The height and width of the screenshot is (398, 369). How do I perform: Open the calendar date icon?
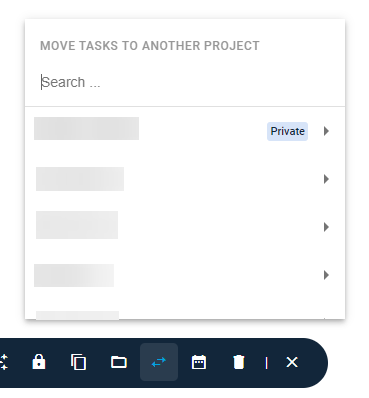pos(199,362)
